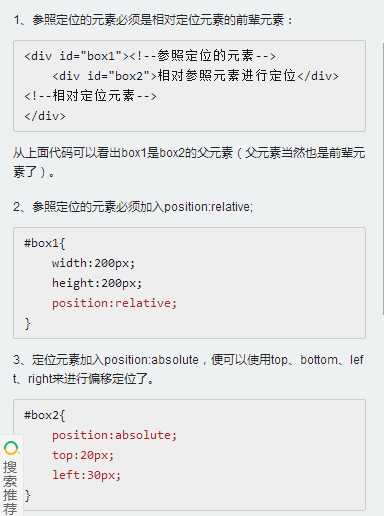Screen dimensions: 384x516
Task: Click the closing </div> tag line
Action: (x=45, y=116)
